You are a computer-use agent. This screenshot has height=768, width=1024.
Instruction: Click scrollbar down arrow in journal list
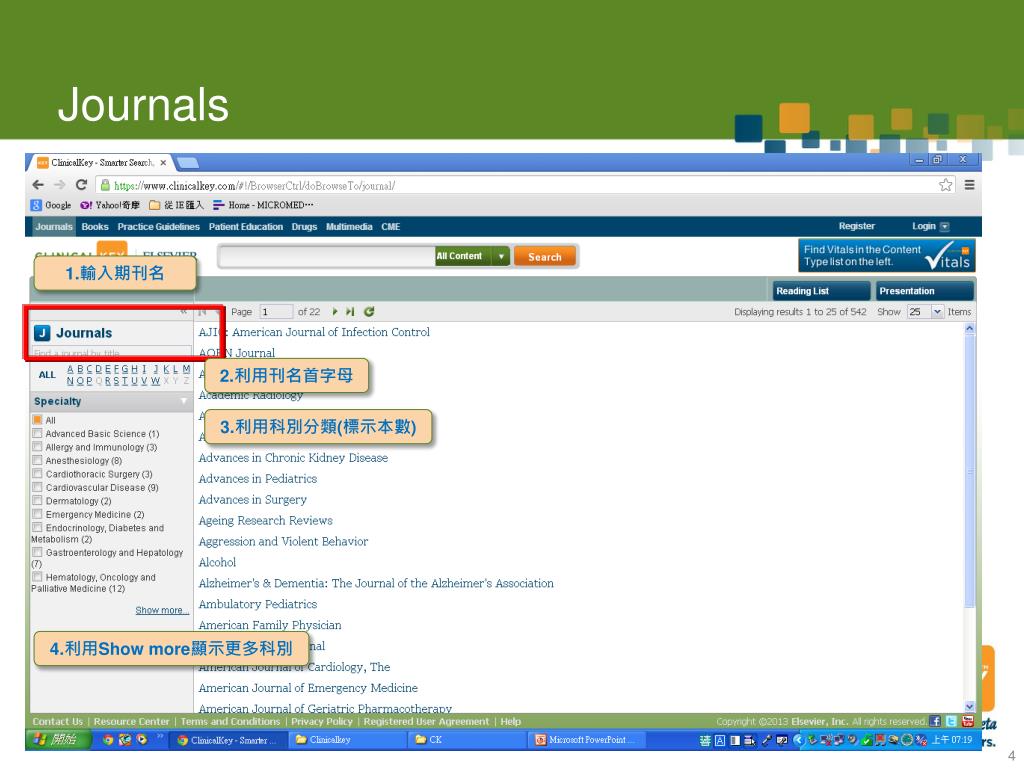970,707
